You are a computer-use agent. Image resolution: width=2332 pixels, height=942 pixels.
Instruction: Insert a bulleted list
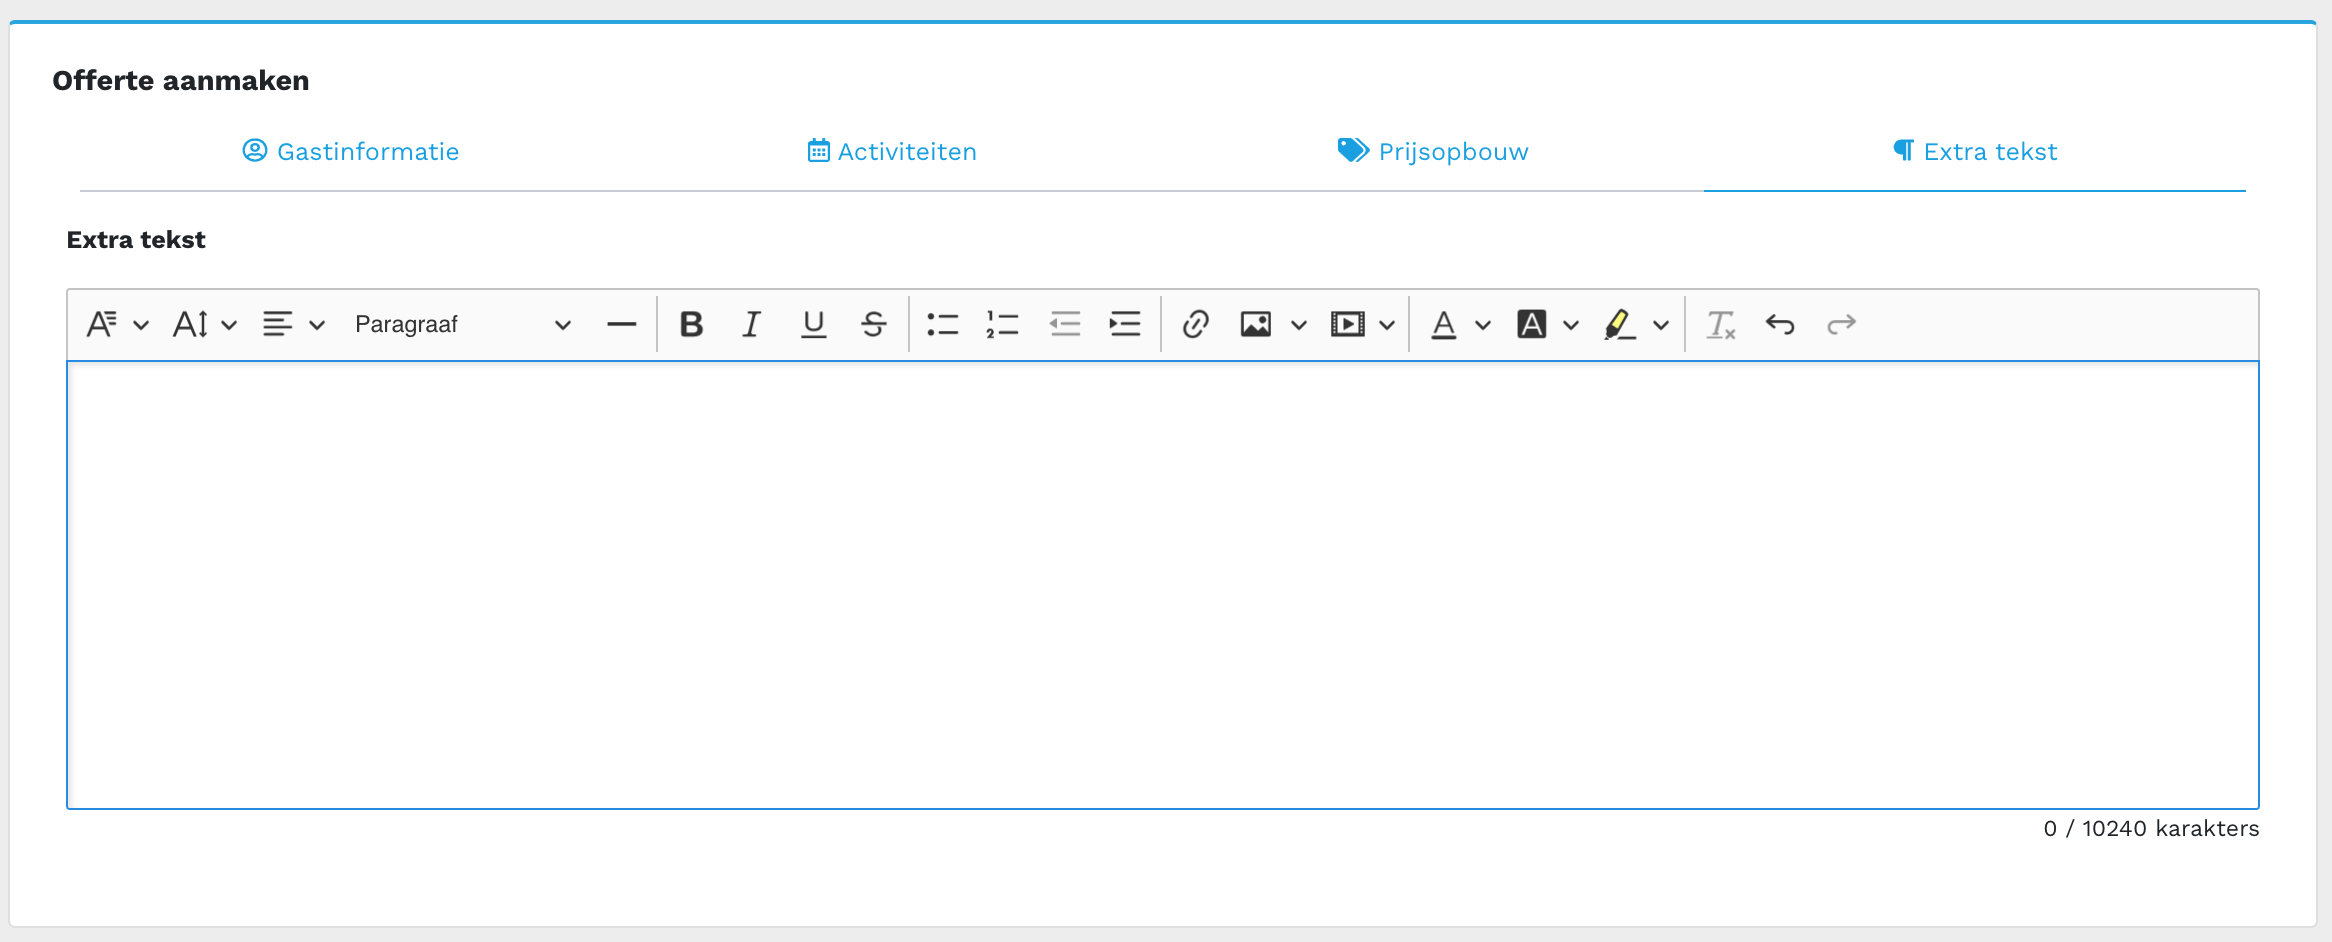(x=942, y=324)
